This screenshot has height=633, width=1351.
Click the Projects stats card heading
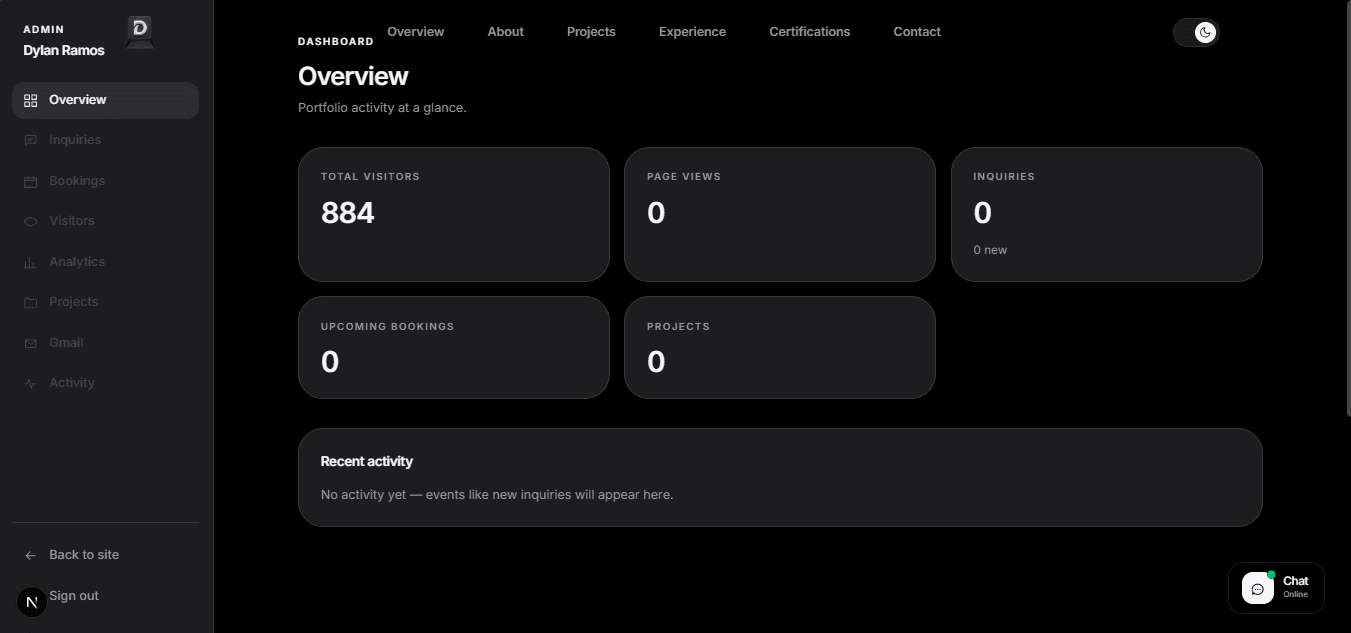pos(678,327)
